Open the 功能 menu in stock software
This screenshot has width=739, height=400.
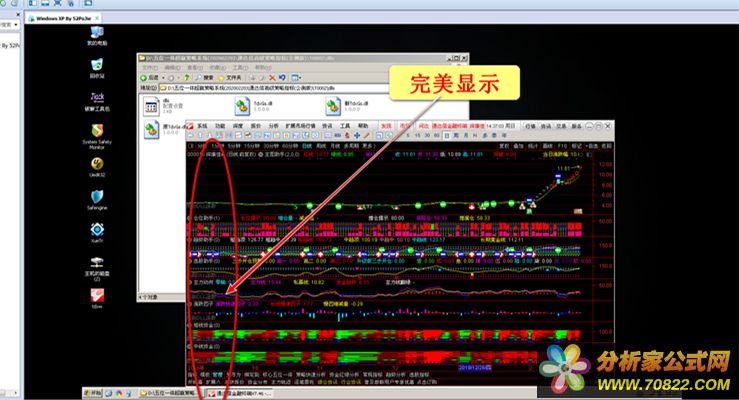click(218, 127)
